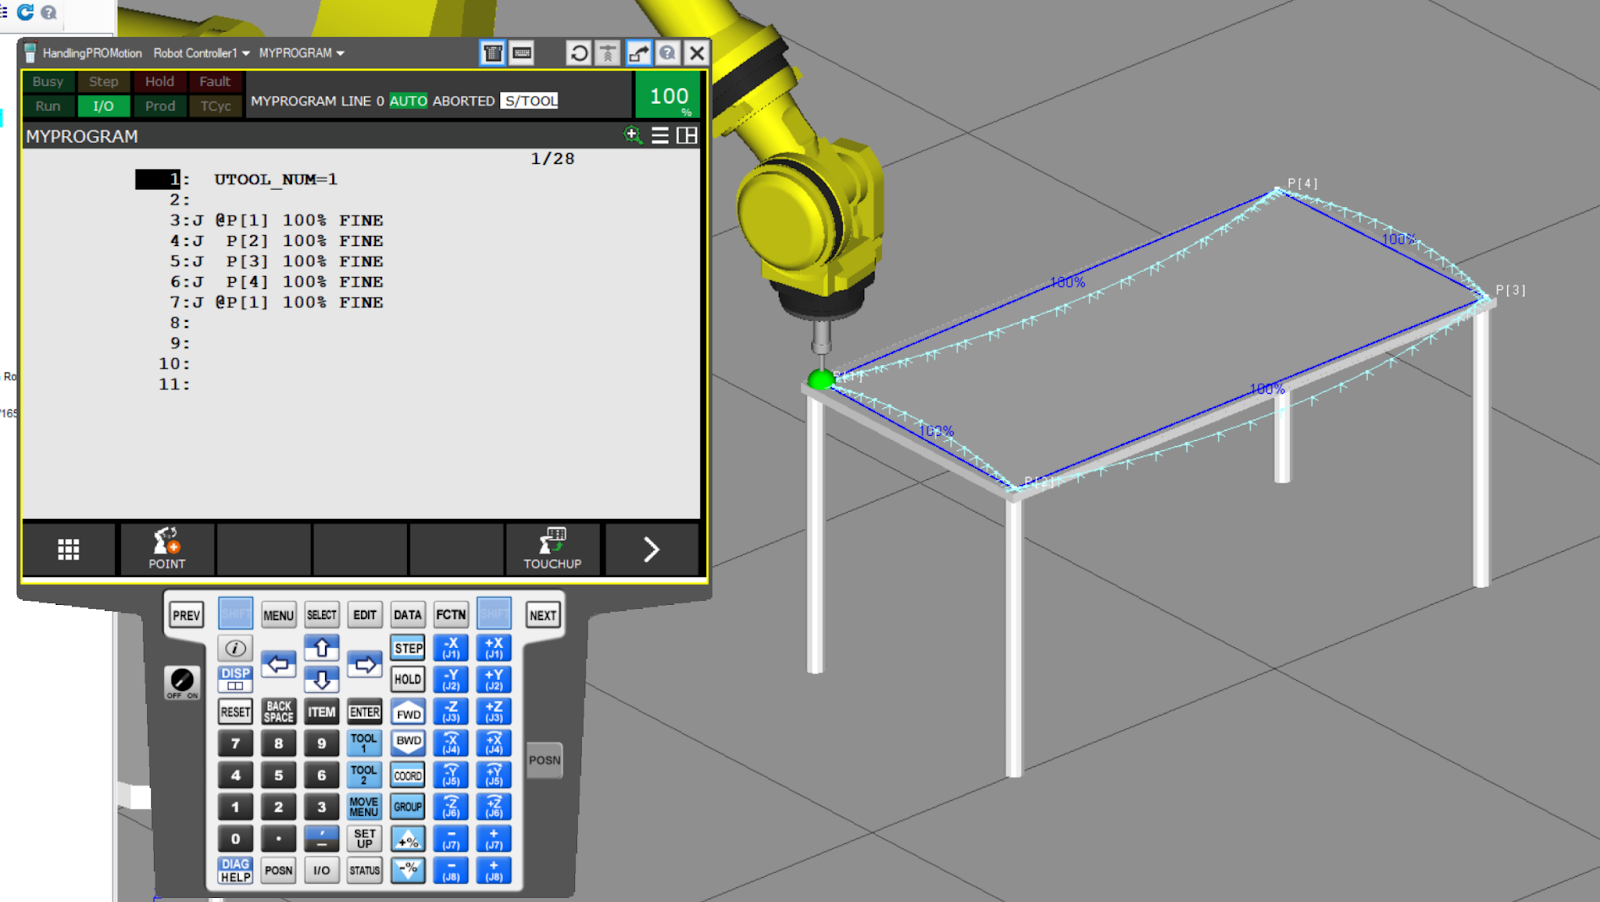Toggle the HOLD key

coord(408,679)
